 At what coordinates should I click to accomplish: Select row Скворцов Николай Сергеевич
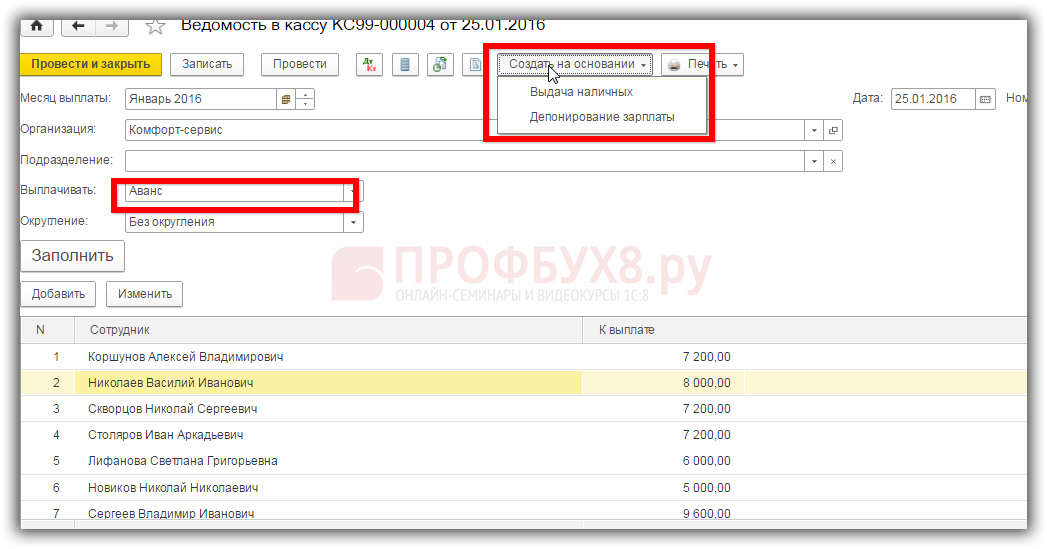coord(172,409)
